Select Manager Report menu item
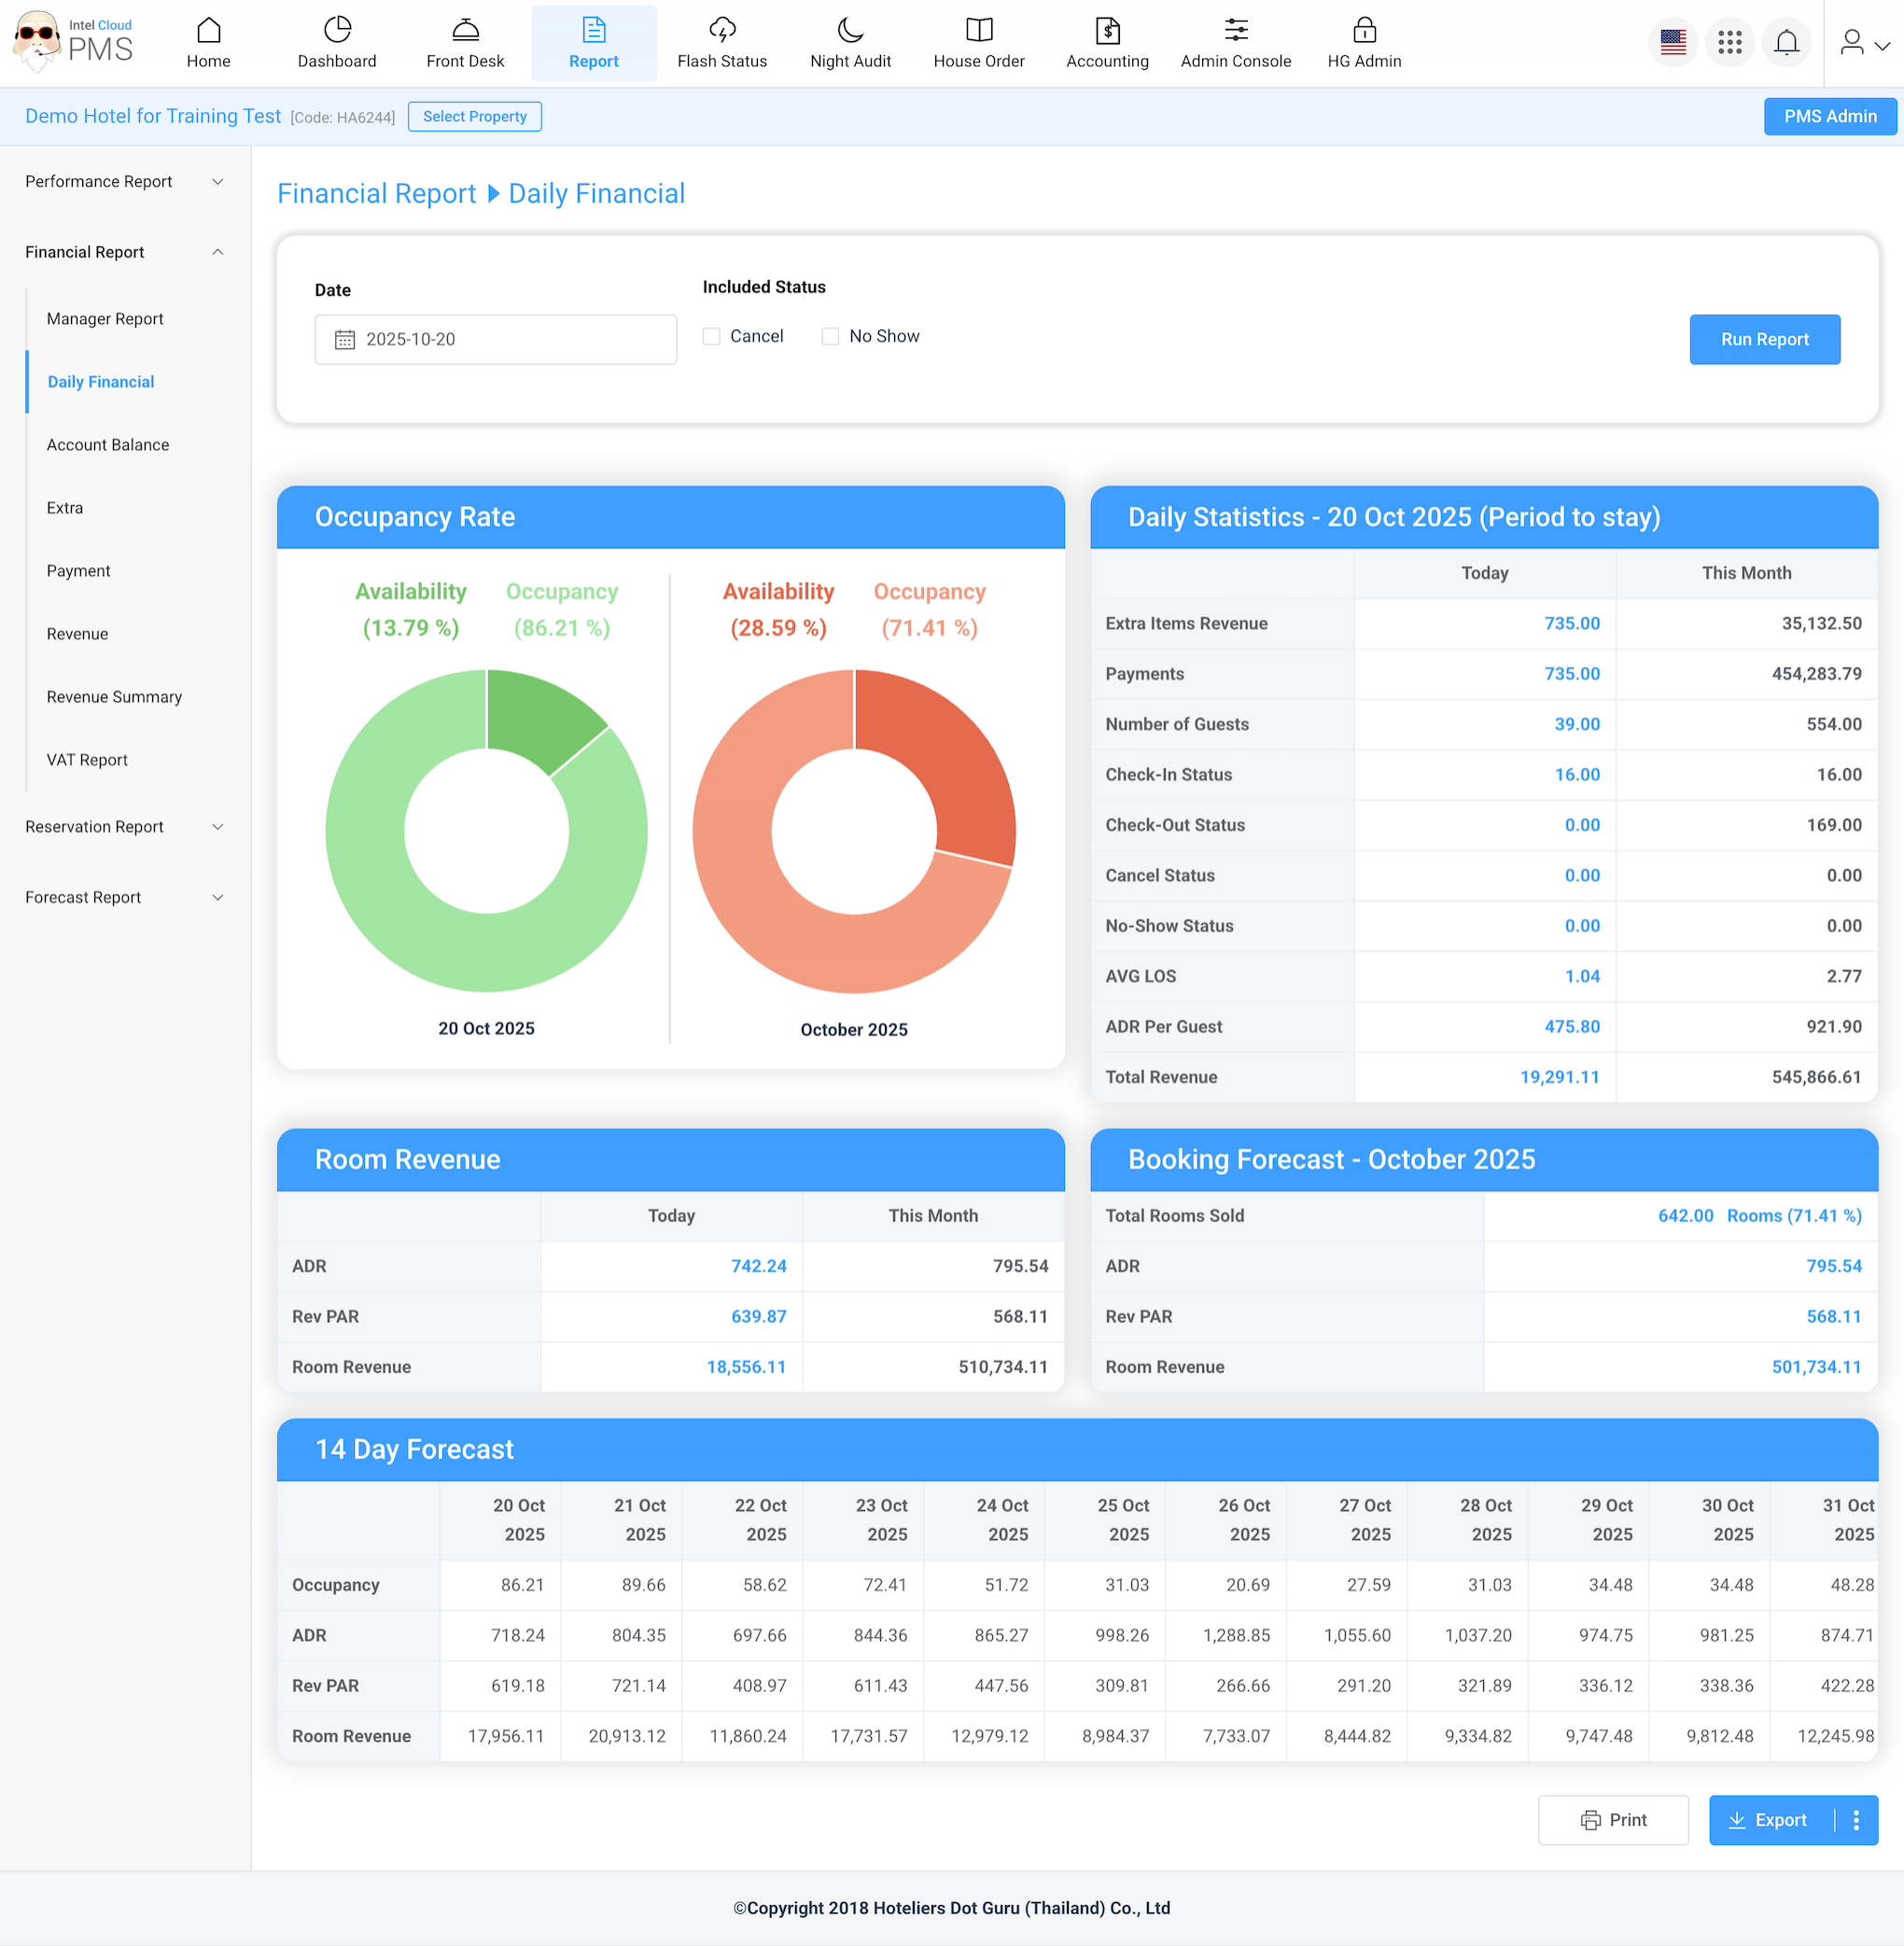 click(105, 319)
